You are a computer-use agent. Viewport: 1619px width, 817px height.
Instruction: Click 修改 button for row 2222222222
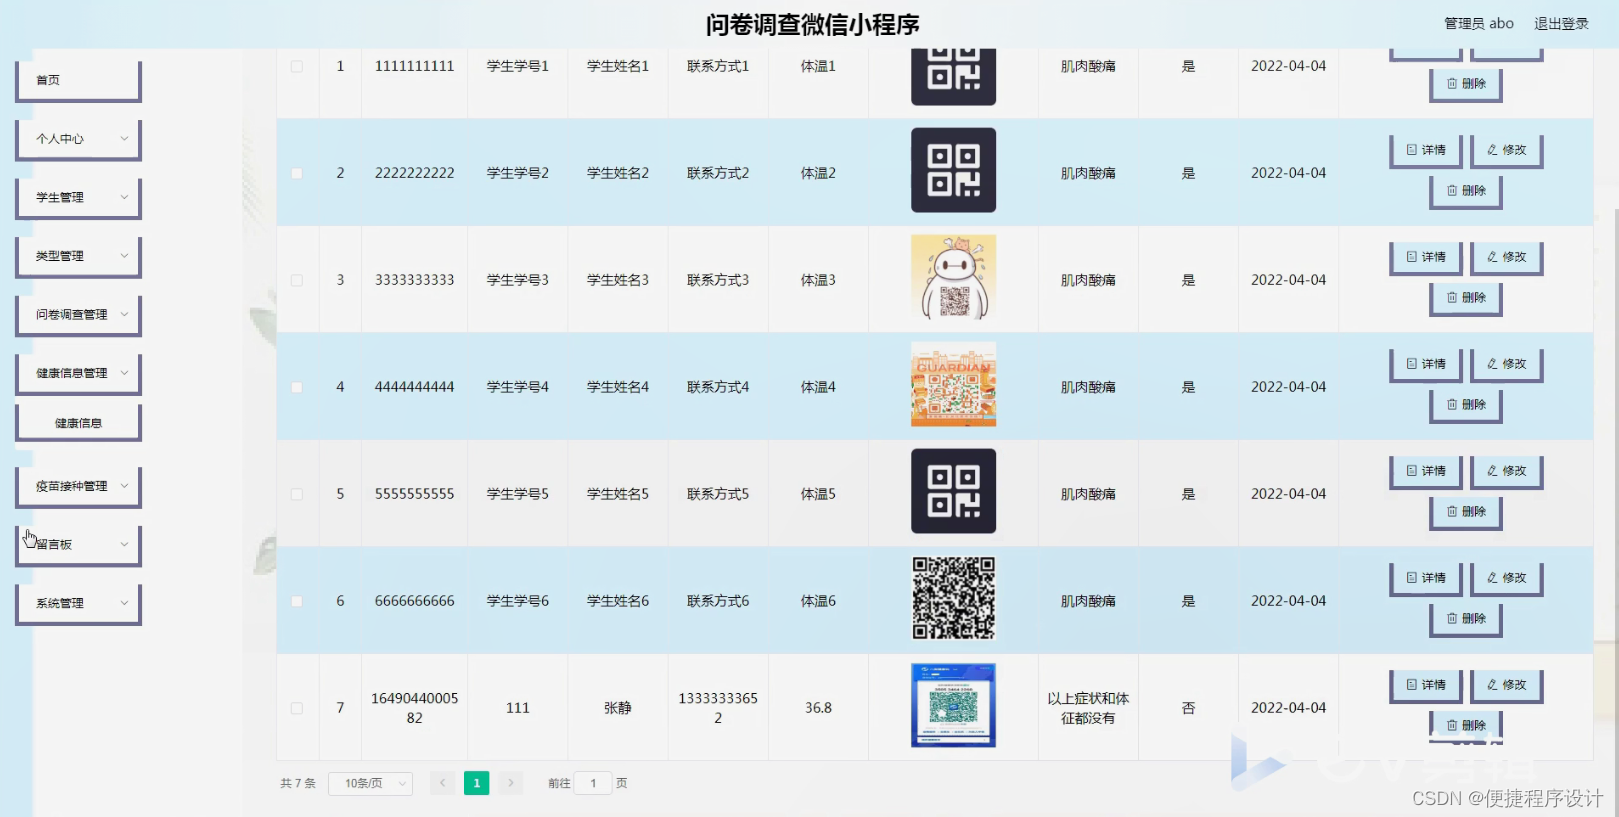1507,150
